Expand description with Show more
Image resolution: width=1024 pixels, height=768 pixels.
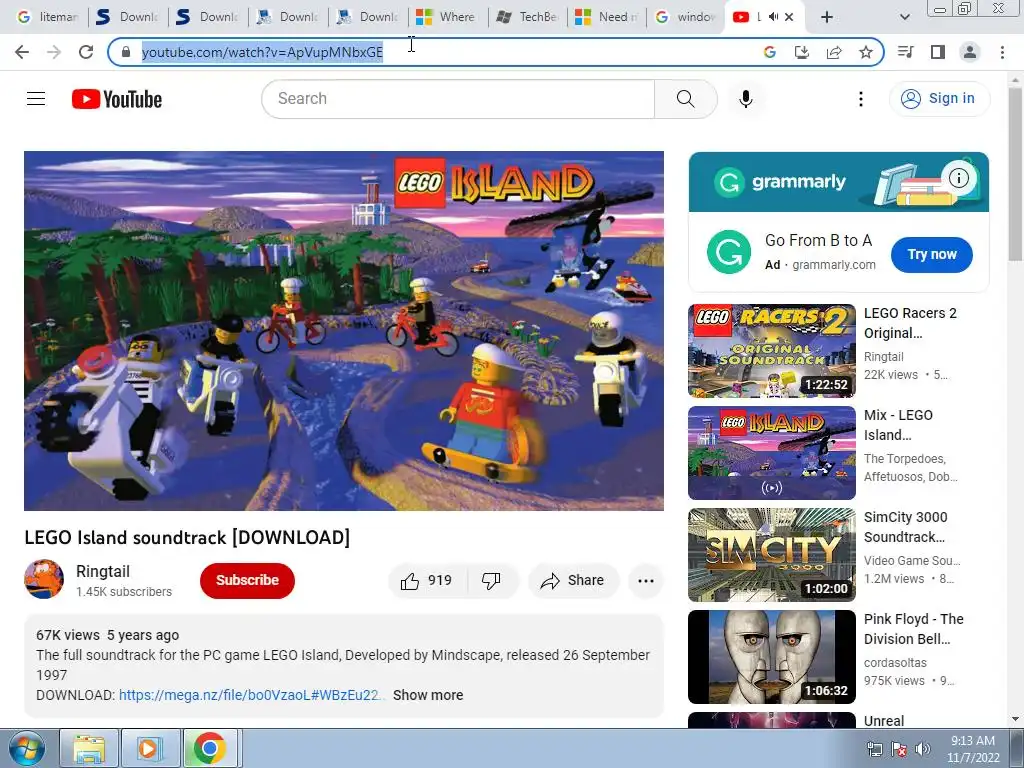(428, 695)
